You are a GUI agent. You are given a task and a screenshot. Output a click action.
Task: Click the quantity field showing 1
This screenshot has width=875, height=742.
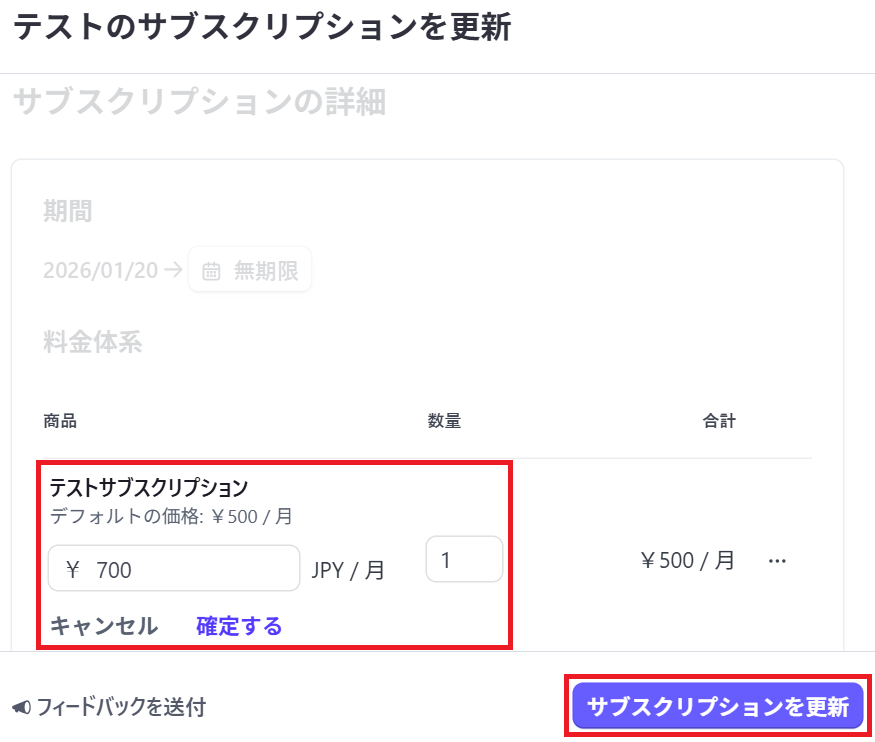click(x=464, y=559)
